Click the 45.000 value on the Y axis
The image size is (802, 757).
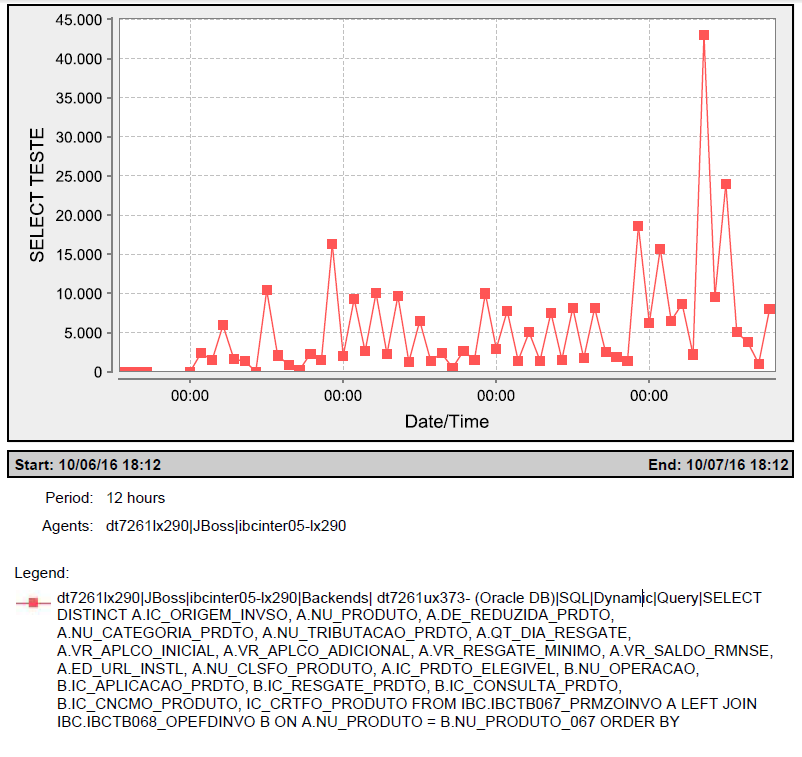pos(79,17)
